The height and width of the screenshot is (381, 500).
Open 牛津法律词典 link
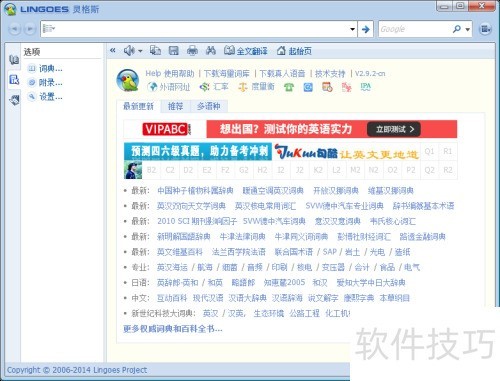(242, 236)
